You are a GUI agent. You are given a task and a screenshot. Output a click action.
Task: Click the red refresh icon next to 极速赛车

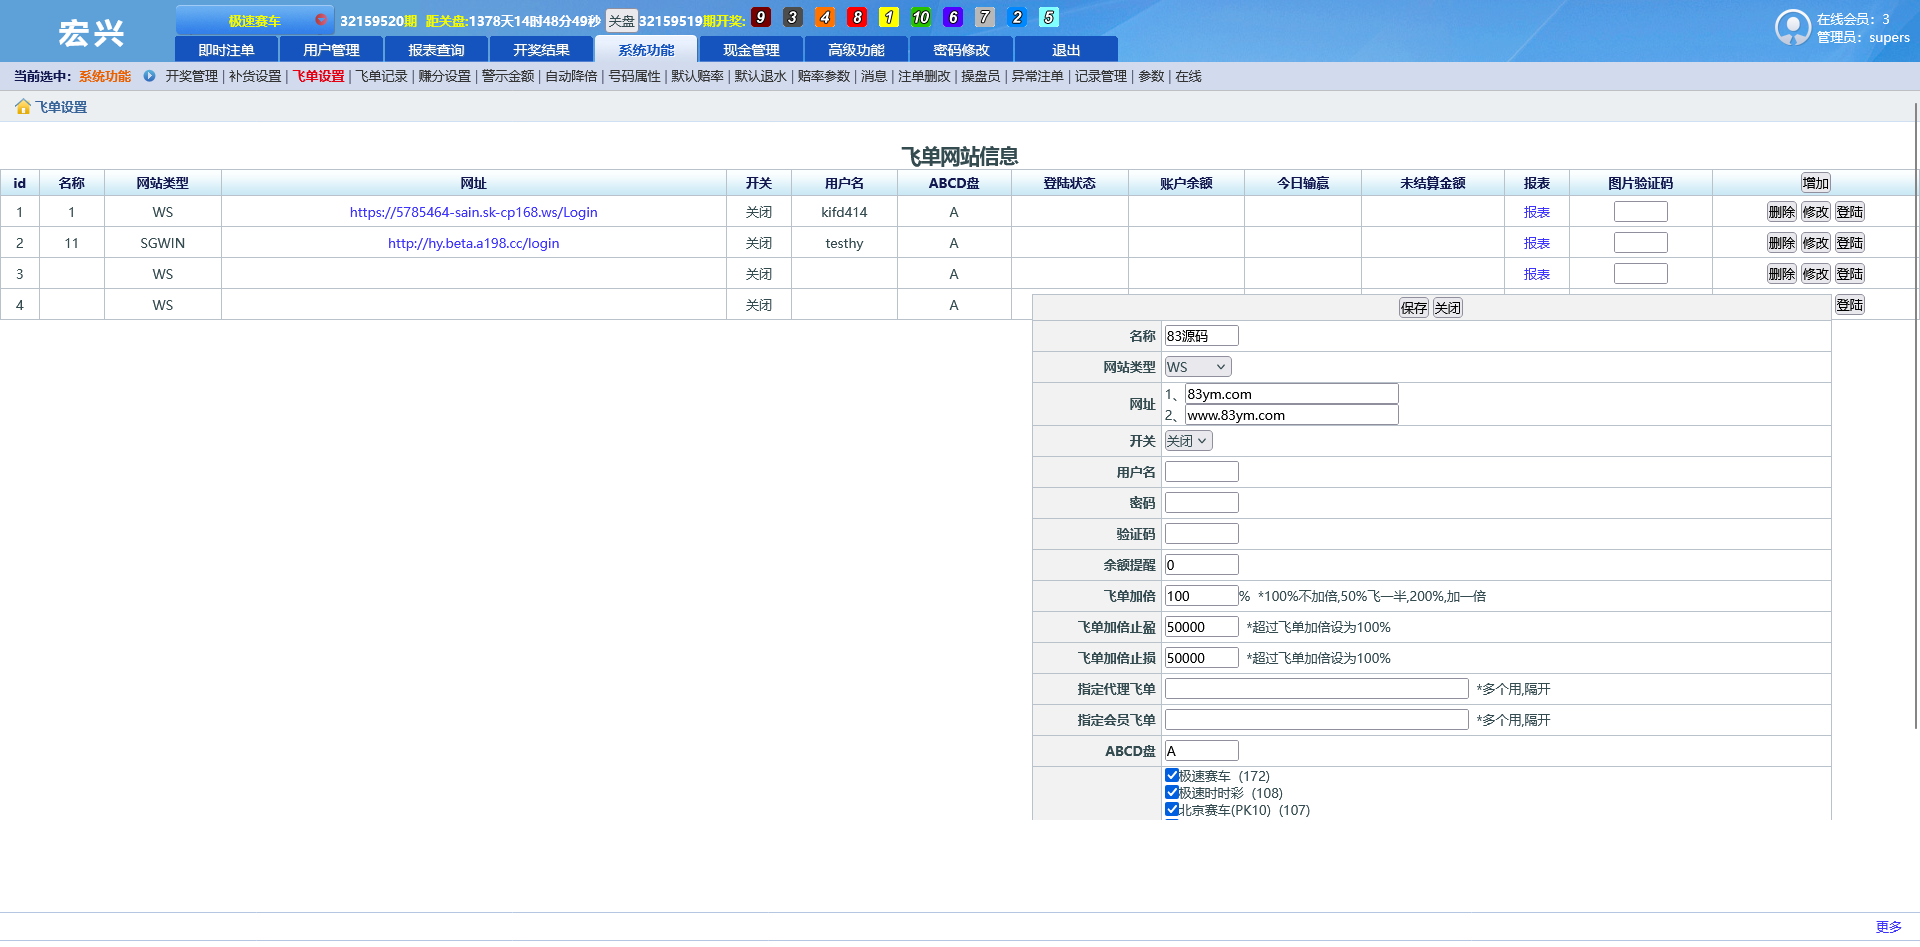[x=320, y=20]
